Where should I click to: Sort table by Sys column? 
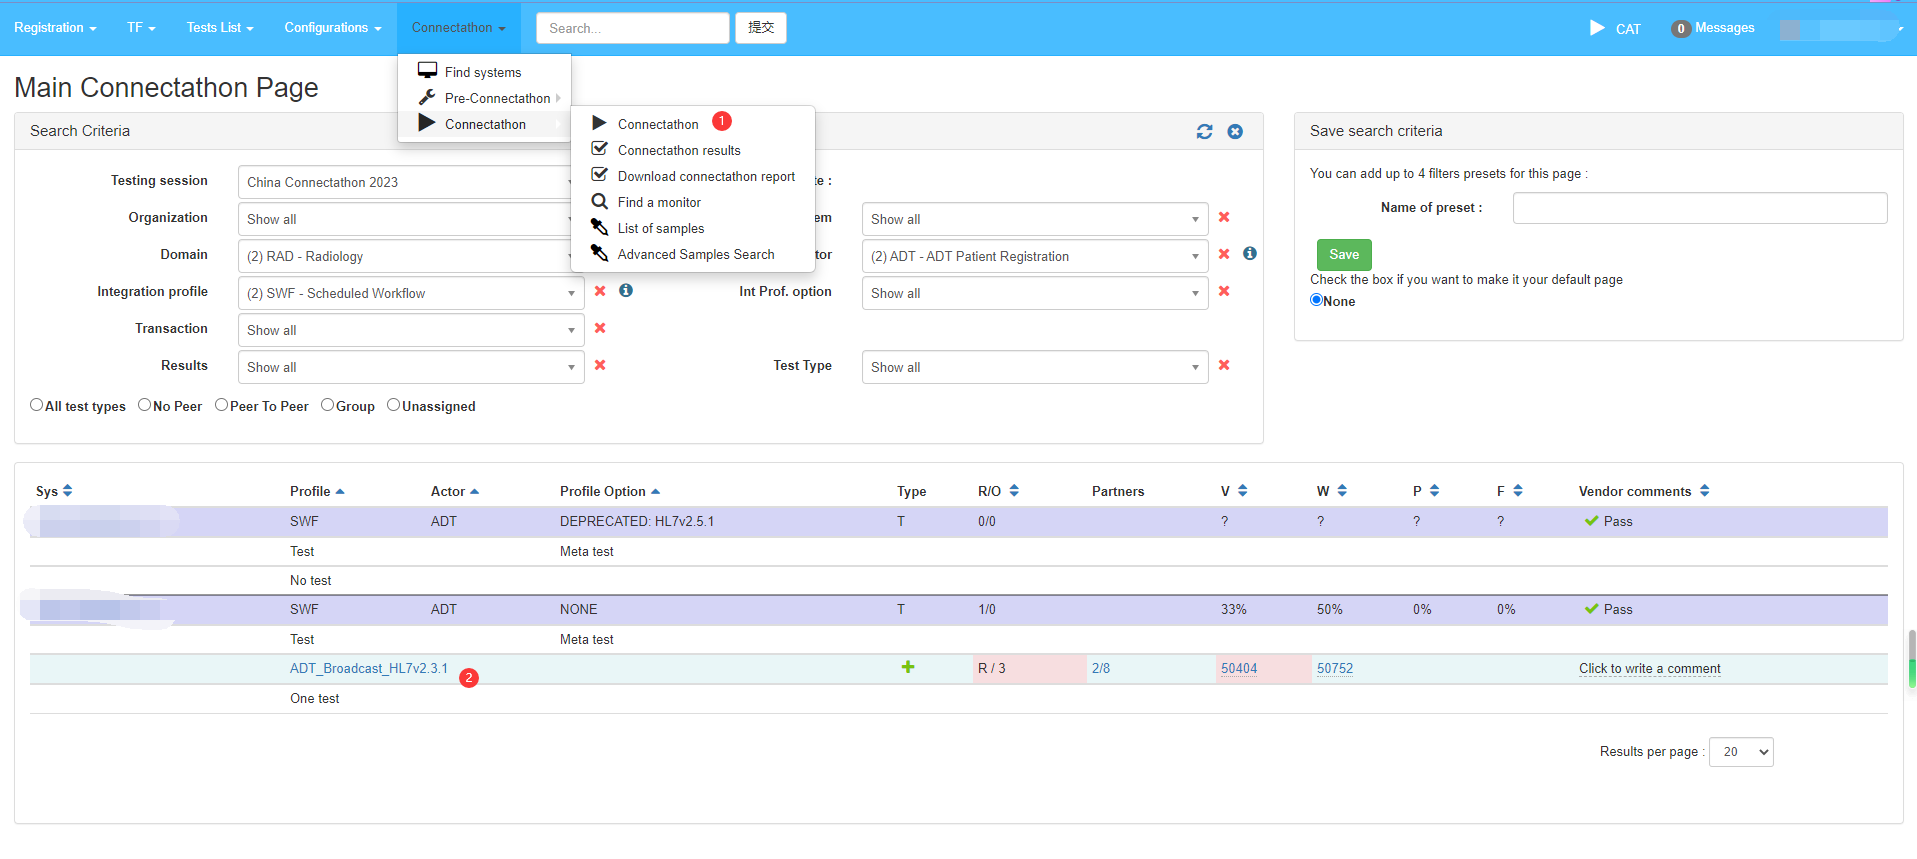pyautogui.click(x=68, y=491)
